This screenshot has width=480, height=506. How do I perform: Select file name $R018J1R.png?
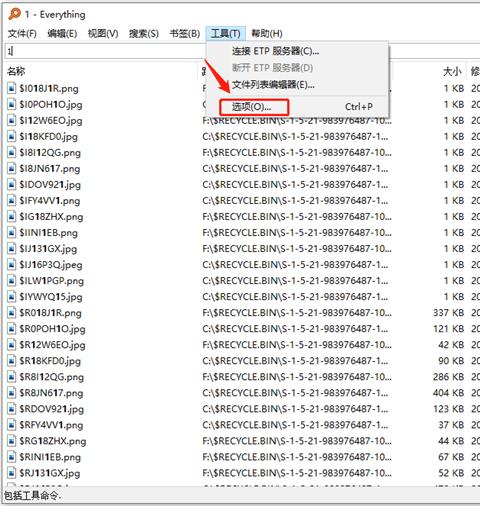coord(50,313)
